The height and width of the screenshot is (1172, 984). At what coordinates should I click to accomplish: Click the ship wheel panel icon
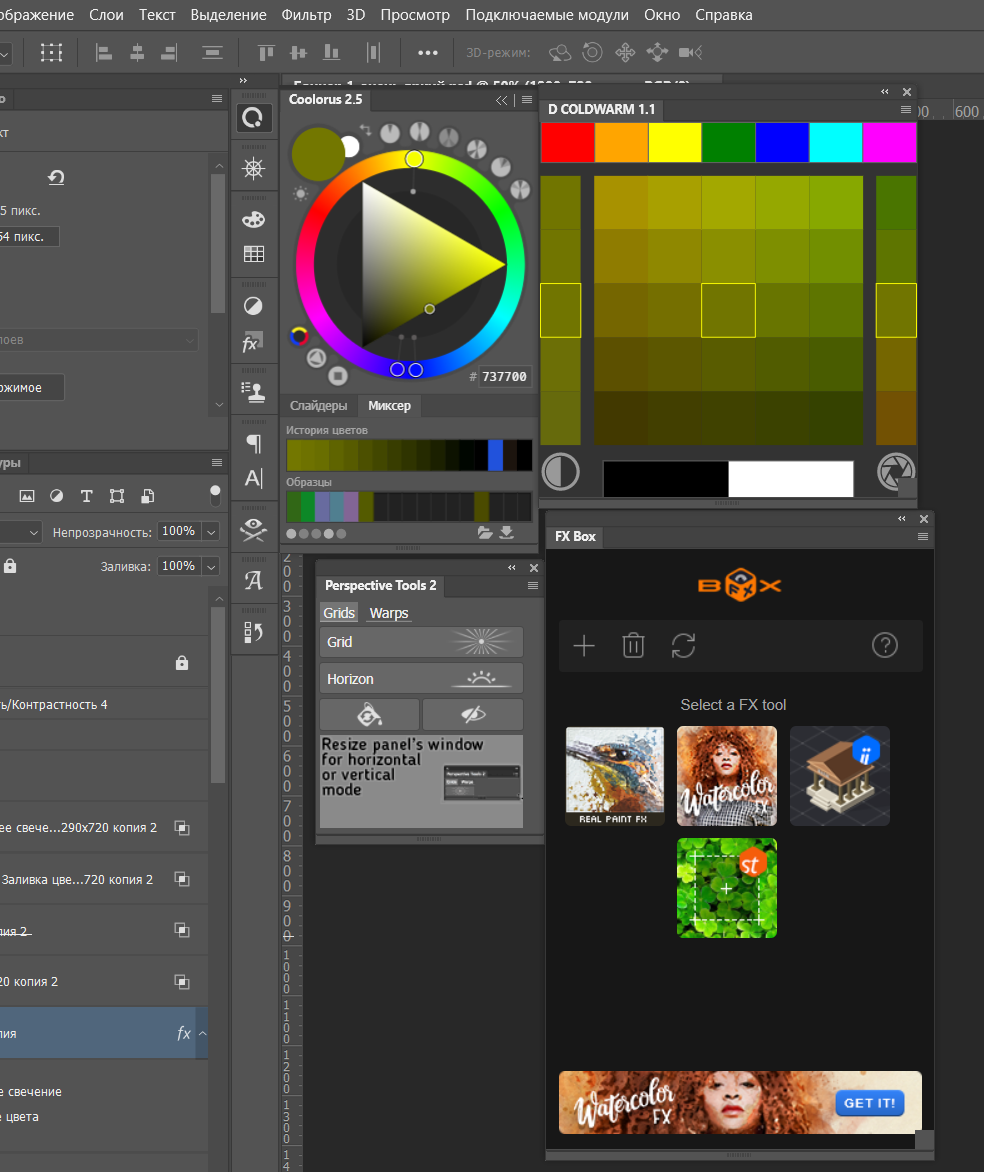[254, 169]
